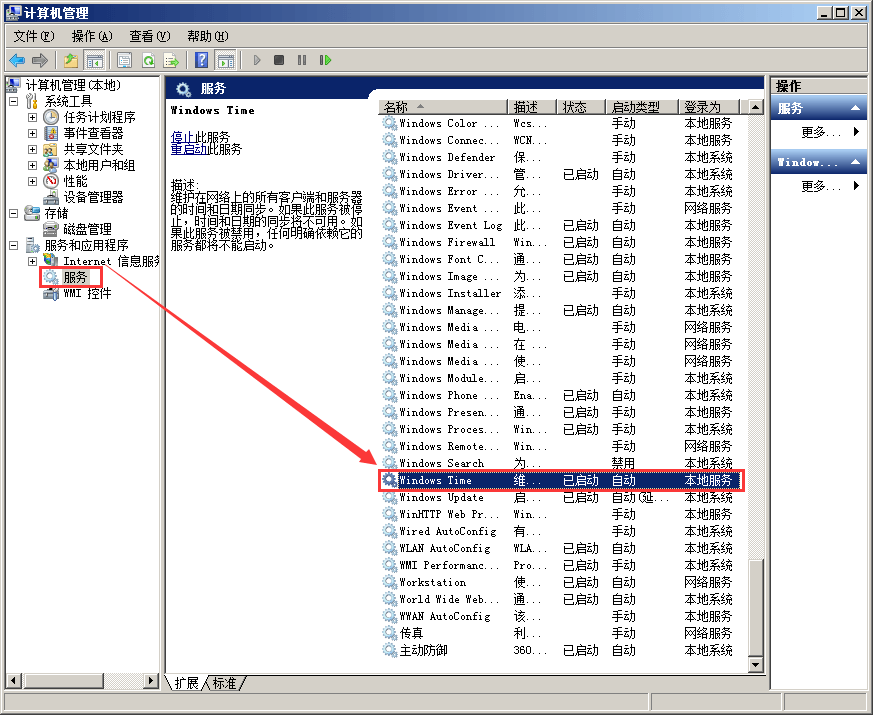Collapse the 服务和应用程序 tree node
Viewport: 873px width, 715px height.
(x=14, y=245)
